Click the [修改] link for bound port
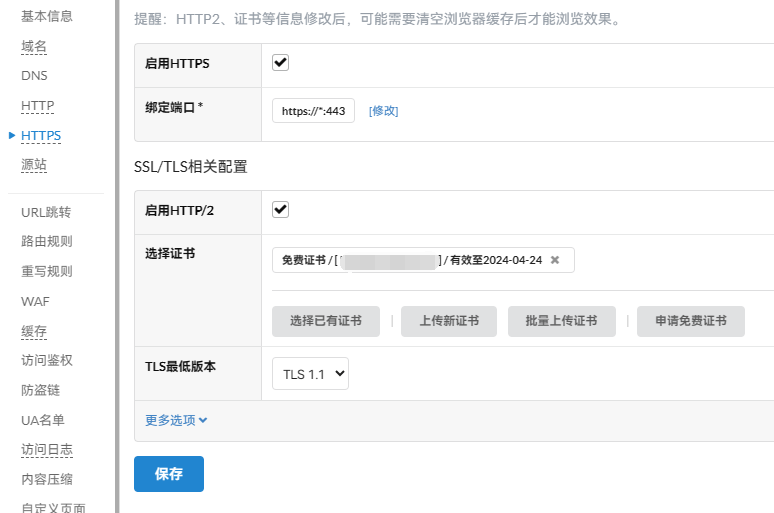 (383, 111)
